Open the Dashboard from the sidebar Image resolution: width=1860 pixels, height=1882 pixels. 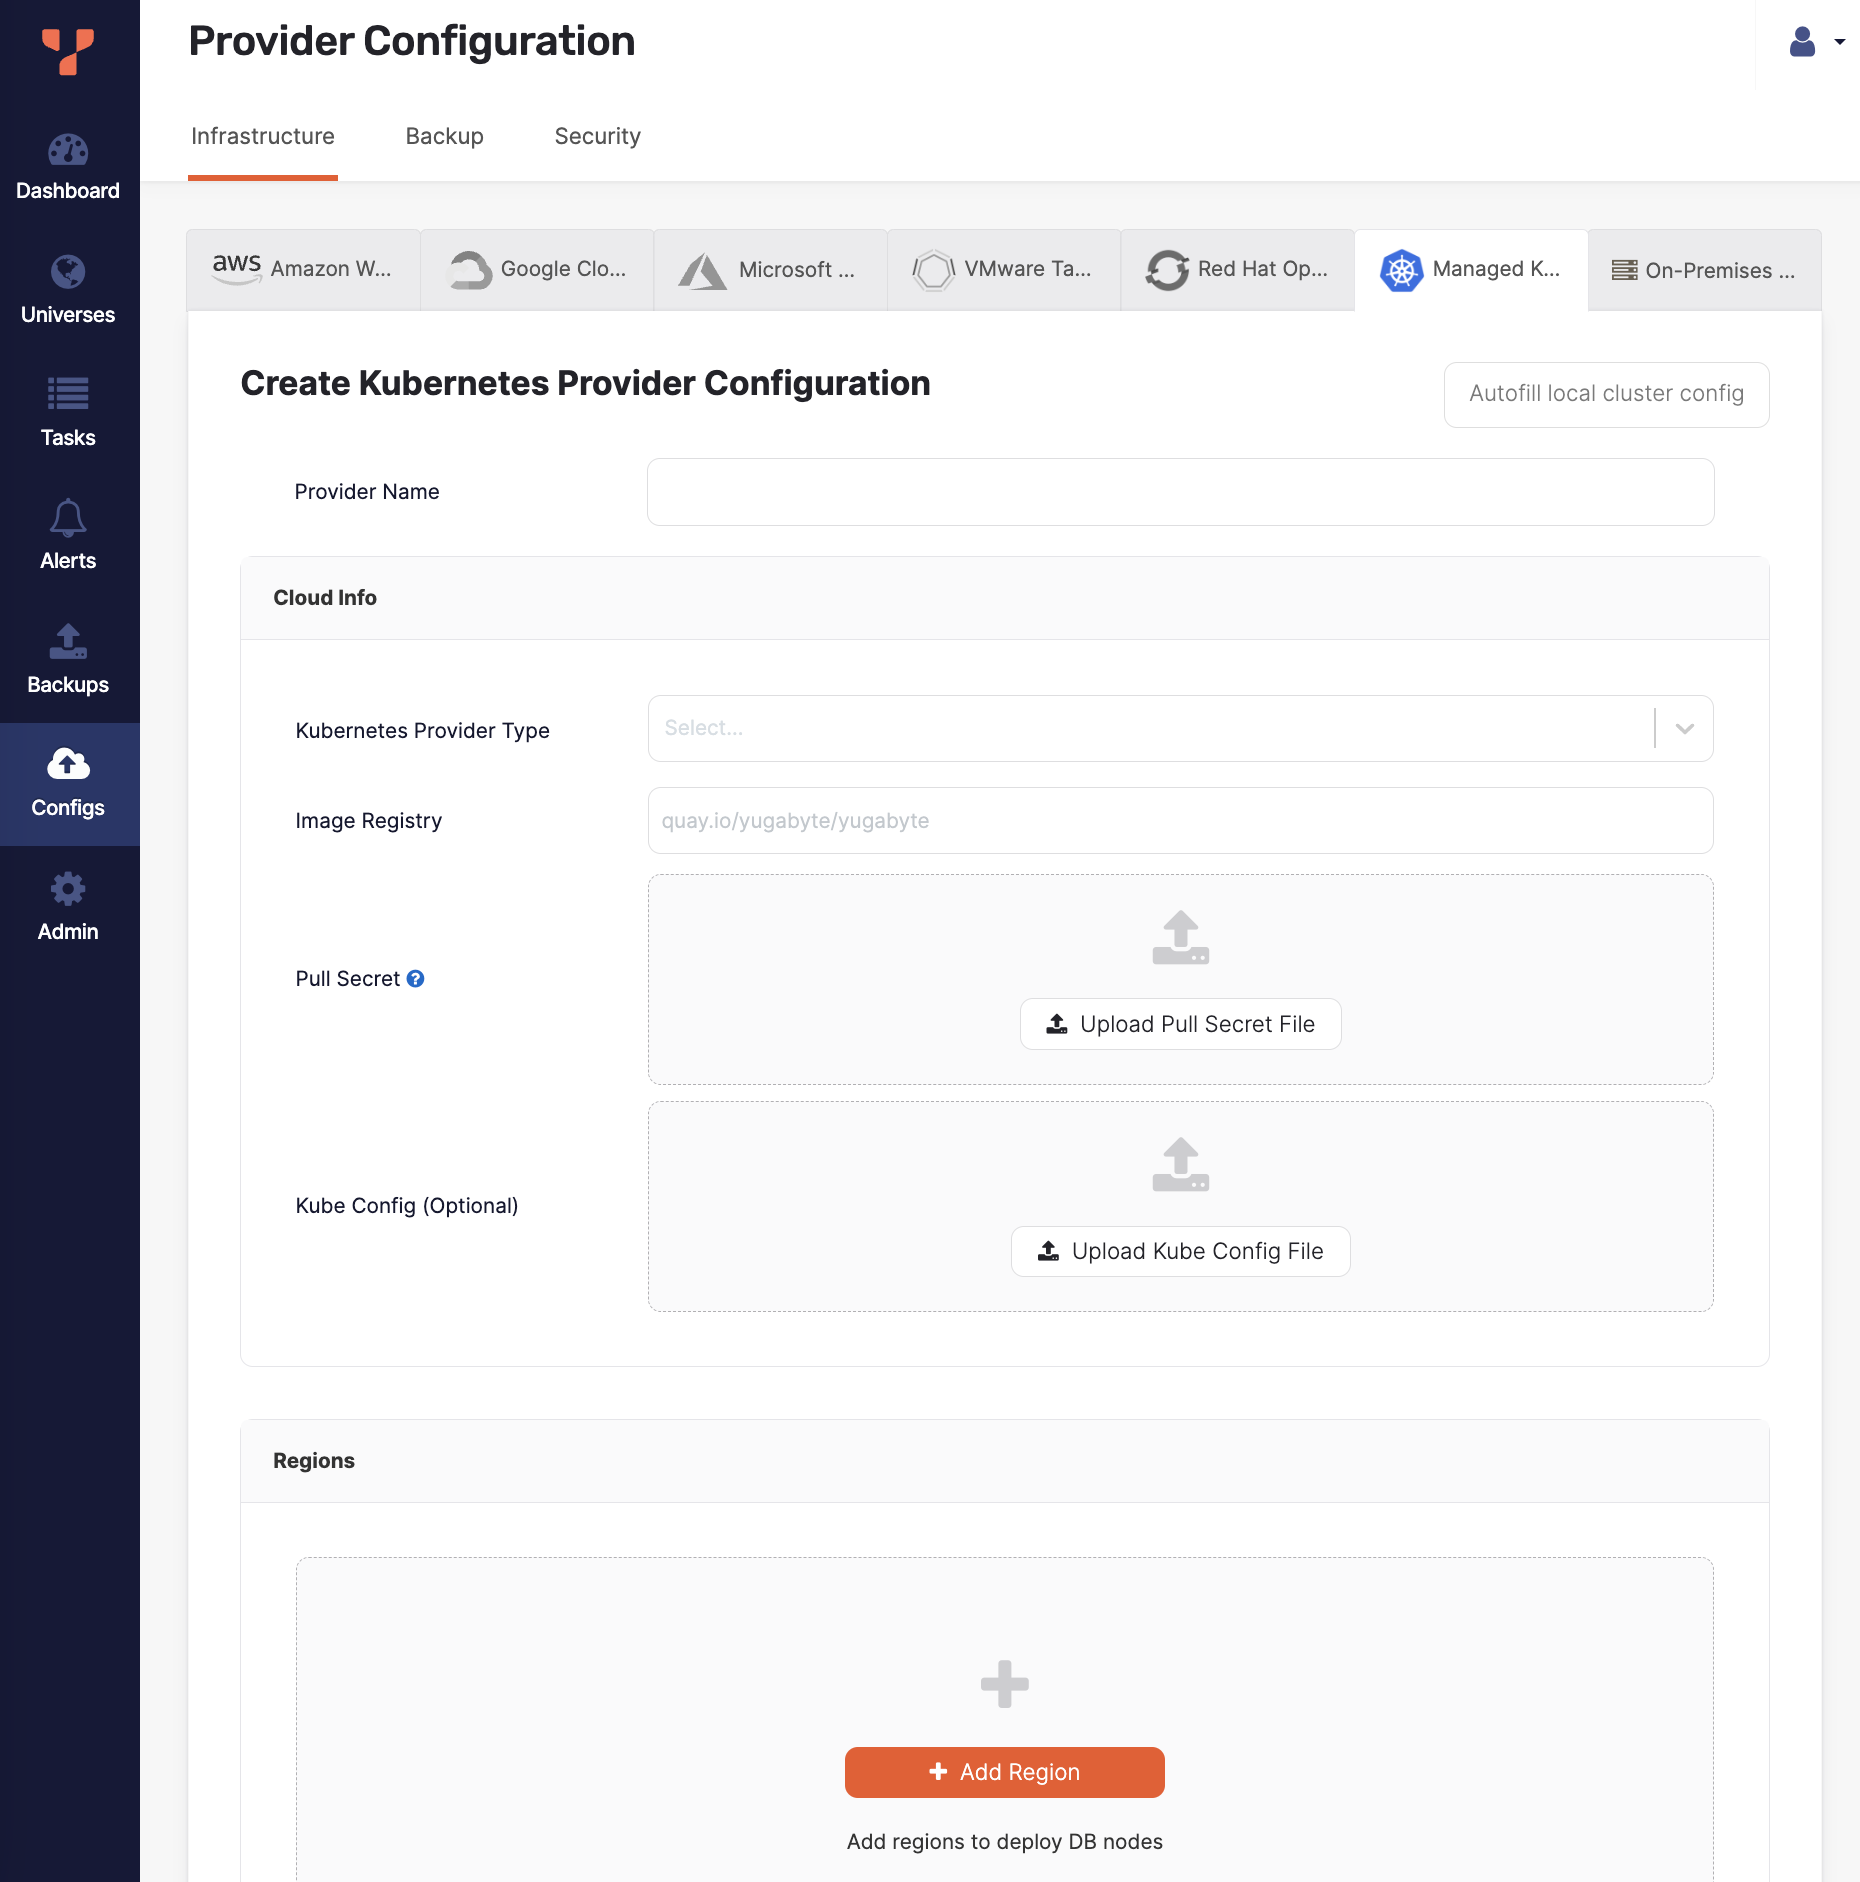[x=68, y=165]
